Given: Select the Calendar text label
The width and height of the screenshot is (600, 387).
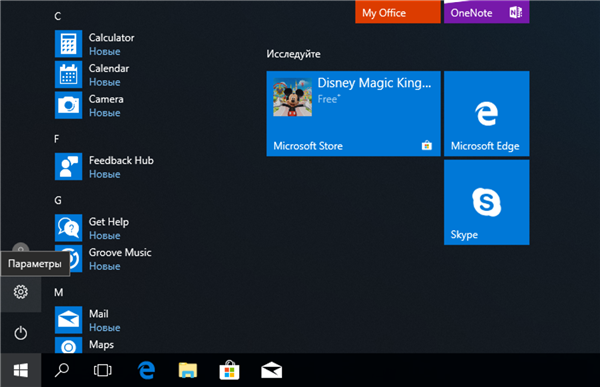Looking at the screenshot, I should coord(109,69).
